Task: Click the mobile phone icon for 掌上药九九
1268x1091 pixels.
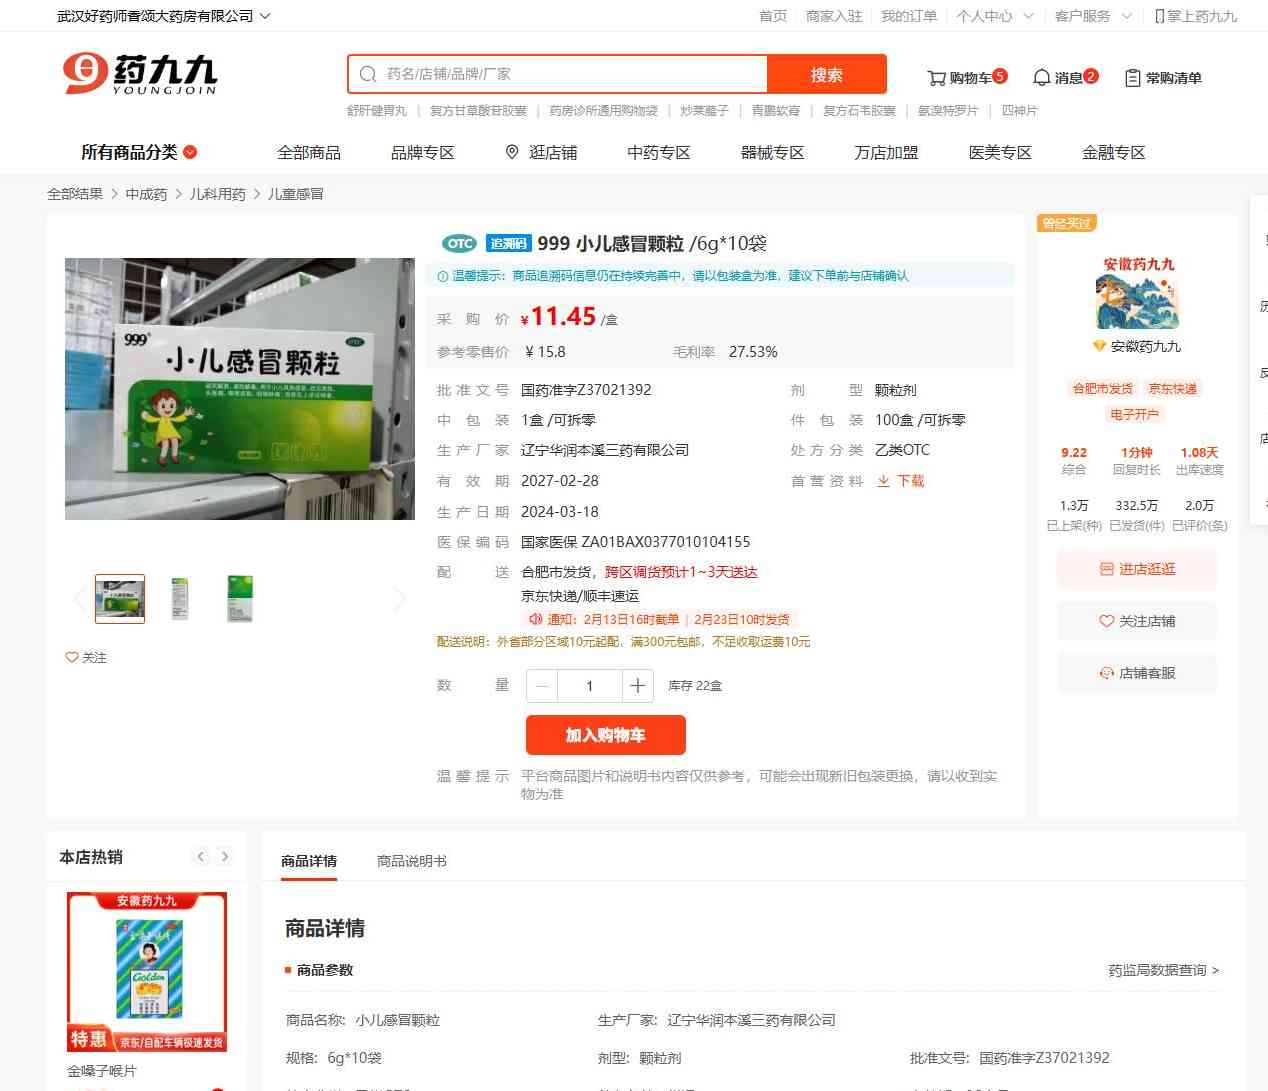Action: point(1159,16)
